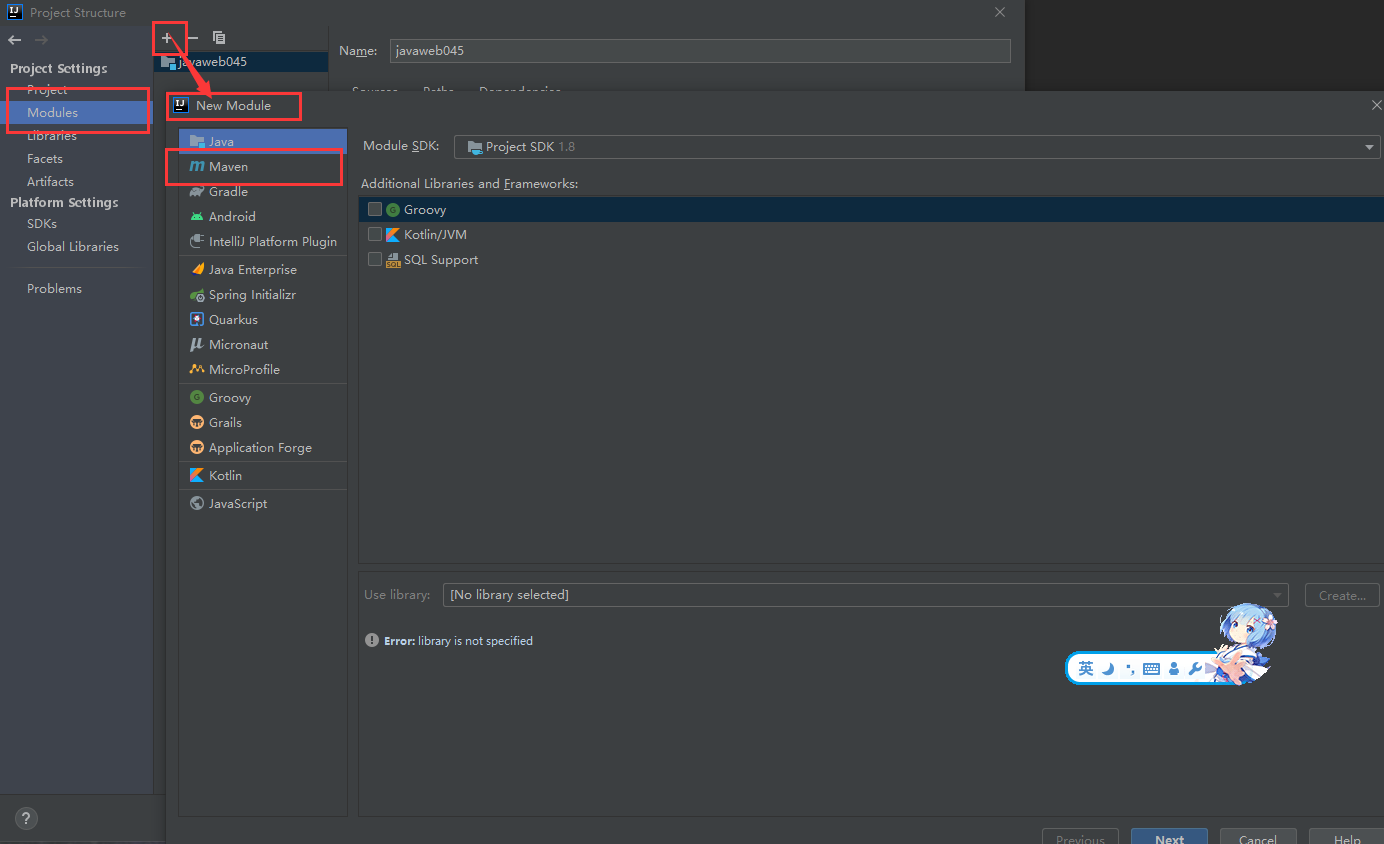
Task: Open the Module SDK dropdown
Action: (x=917, y=146)
